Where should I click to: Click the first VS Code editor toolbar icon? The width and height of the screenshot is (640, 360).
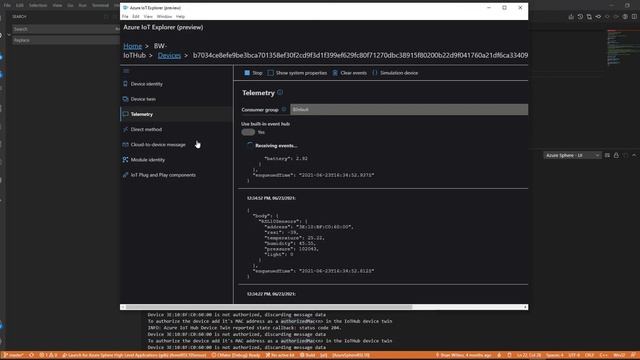tap(571, 17)
